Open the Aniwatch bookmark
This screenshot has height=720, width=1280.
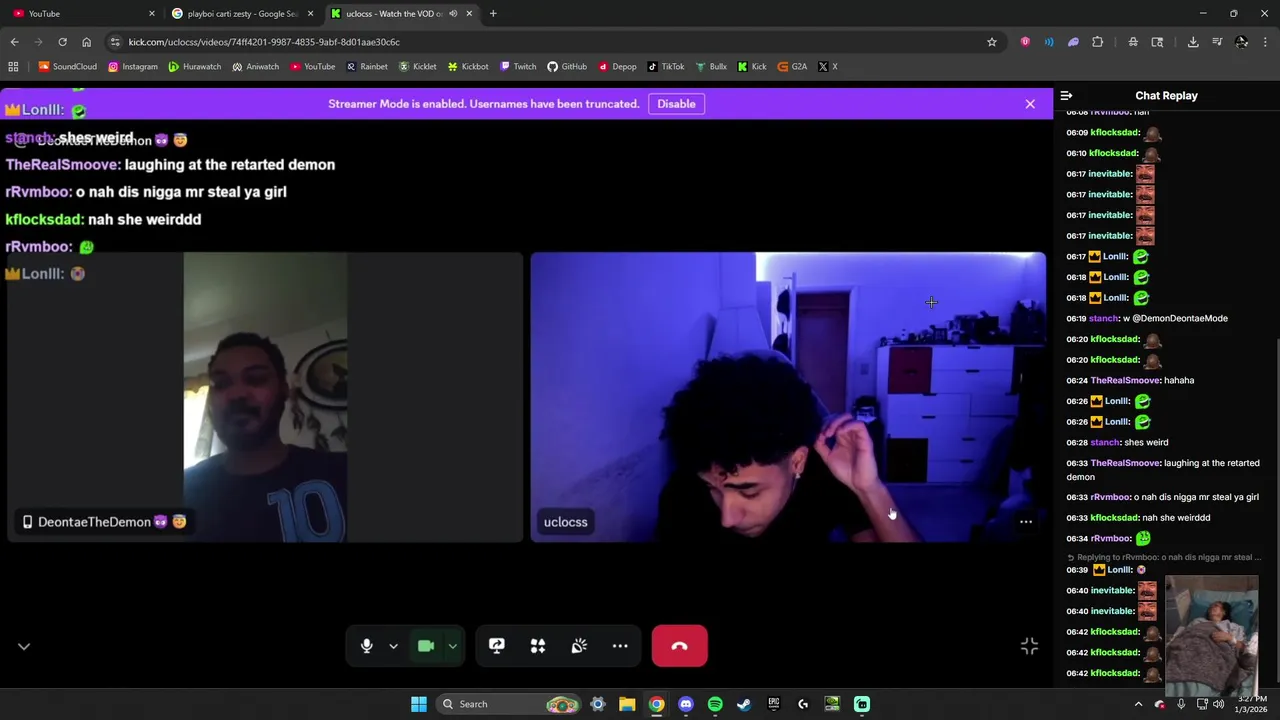point(255,67)
